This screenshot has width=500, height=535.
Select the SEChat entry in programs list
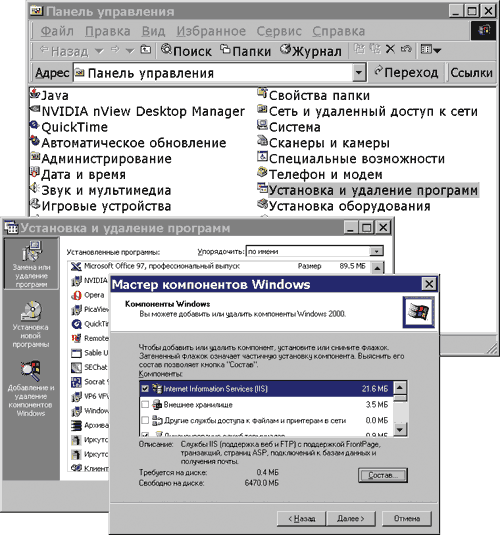[x=89, y=367]
